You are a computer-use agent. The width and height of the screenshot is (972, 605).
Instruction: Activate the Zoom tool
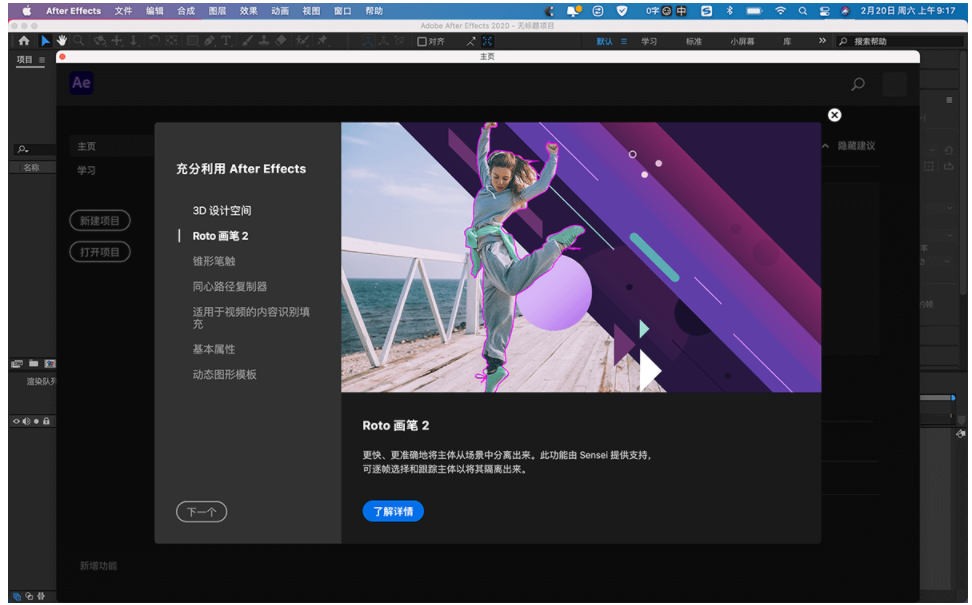[77, 41]
